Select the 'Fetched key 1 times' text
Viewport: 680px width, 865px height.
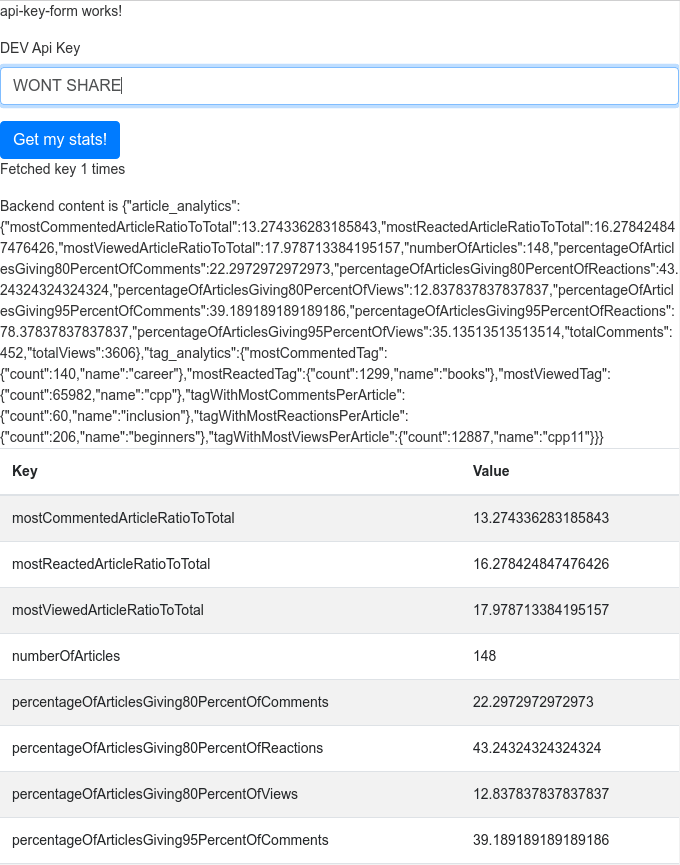click(62, 169)
